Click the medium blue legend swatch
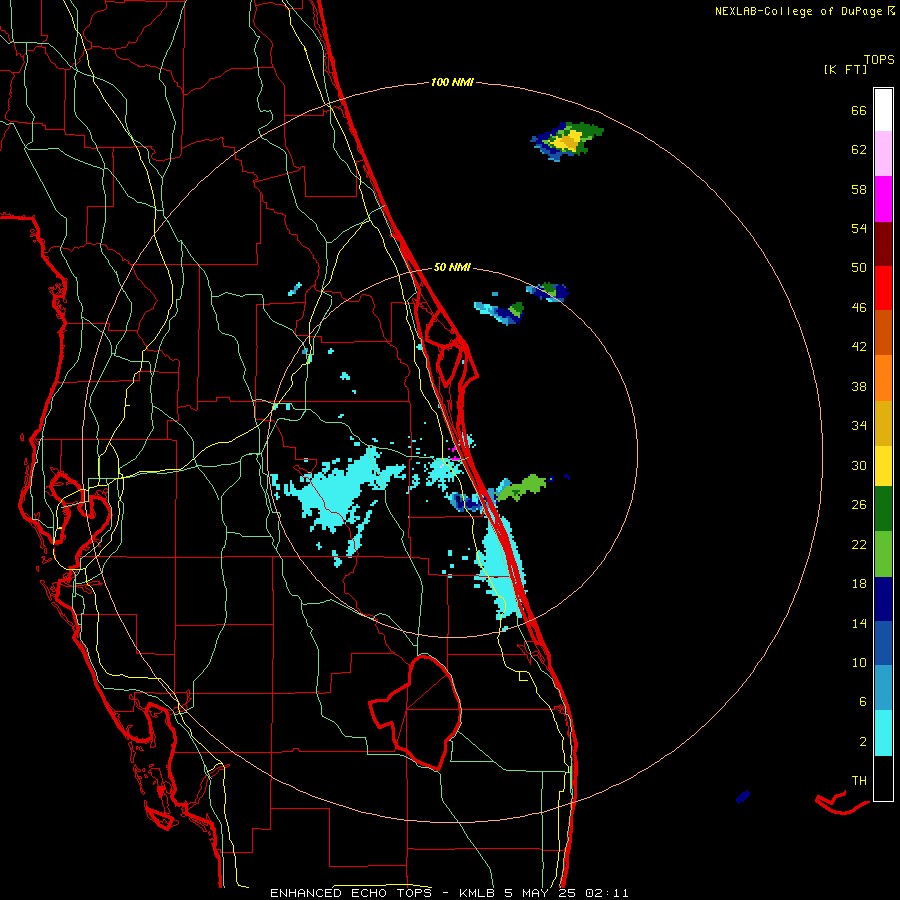Screen dimensions: 900x900 [883, 643]
